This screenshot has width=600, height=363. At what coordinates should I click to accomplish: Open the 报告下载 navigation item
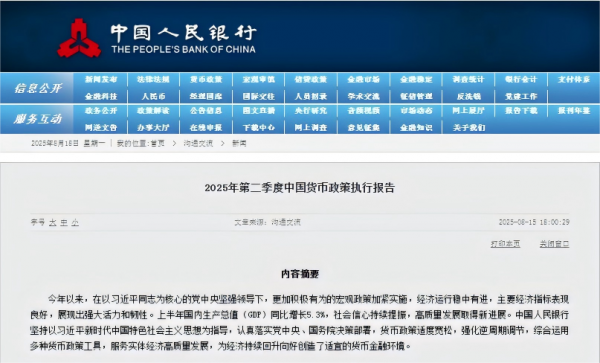[521, 111]
